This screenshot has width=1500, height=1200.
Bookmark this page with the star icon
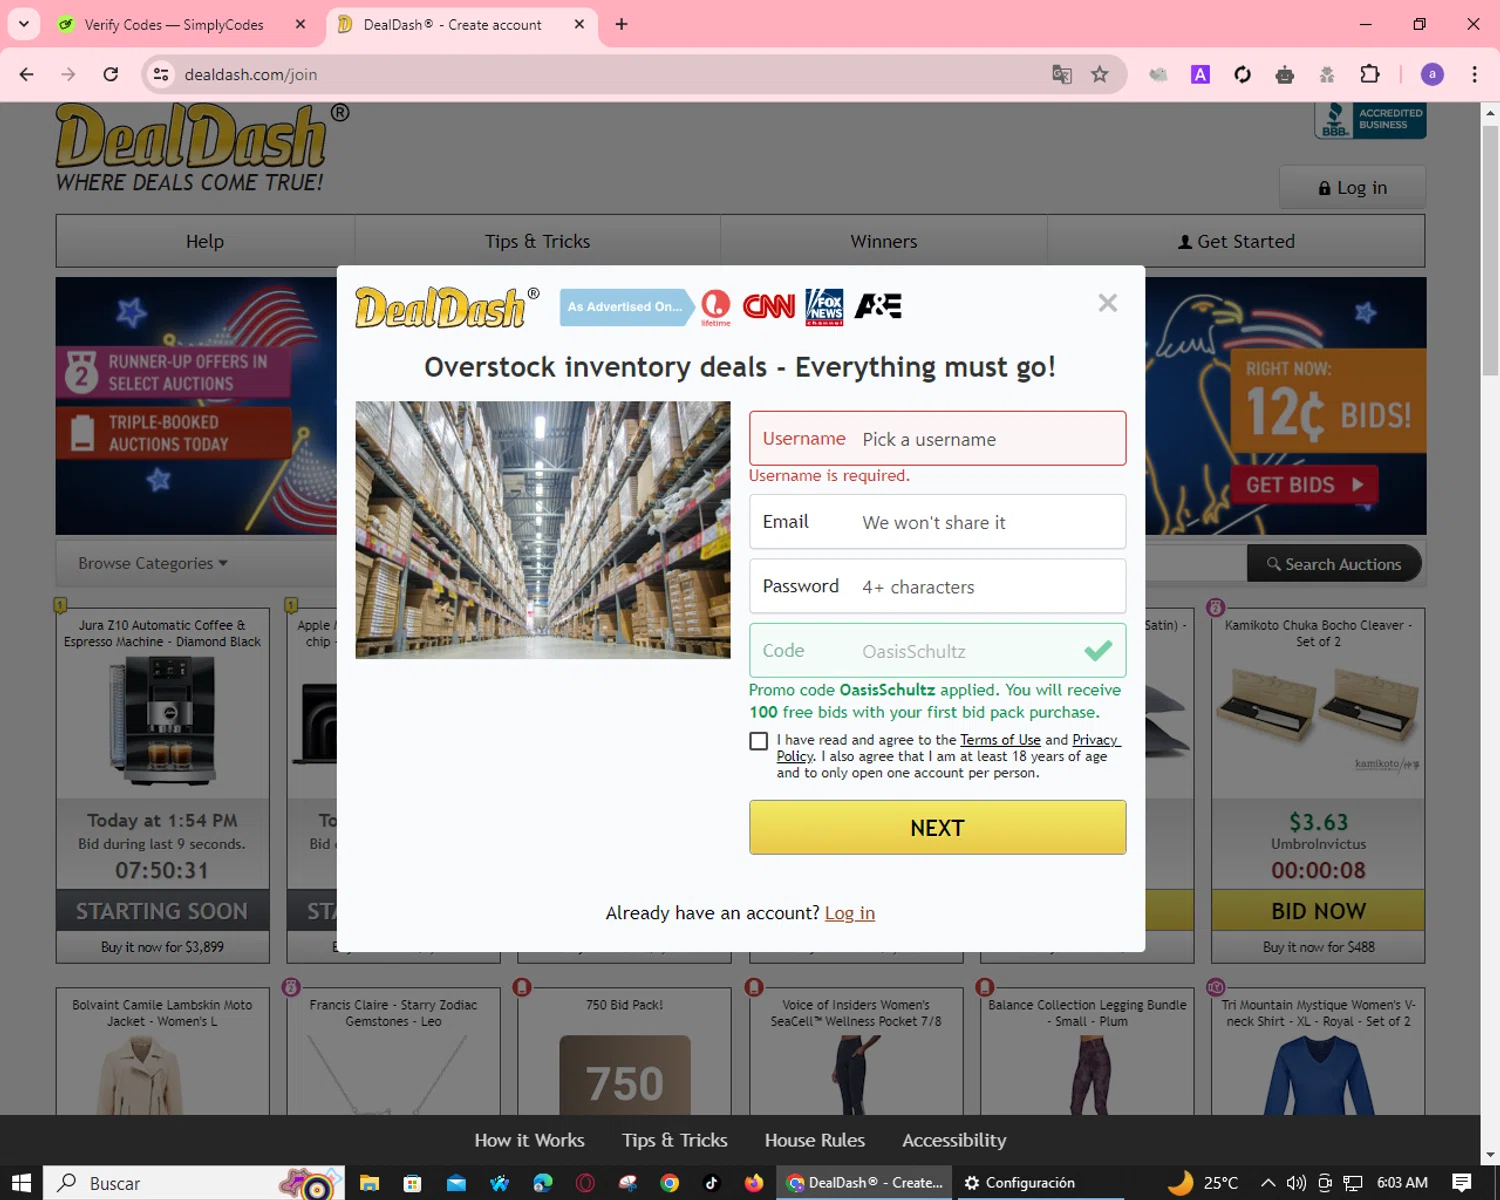tap(1100, 74)
